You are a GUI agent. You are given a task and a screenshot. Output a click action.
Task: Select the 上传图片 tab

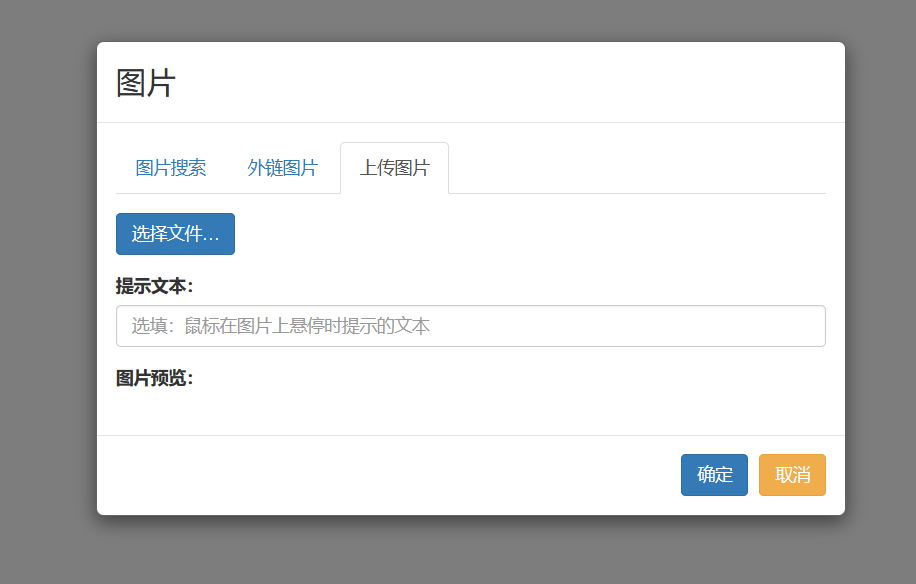[x=394, y=168]
